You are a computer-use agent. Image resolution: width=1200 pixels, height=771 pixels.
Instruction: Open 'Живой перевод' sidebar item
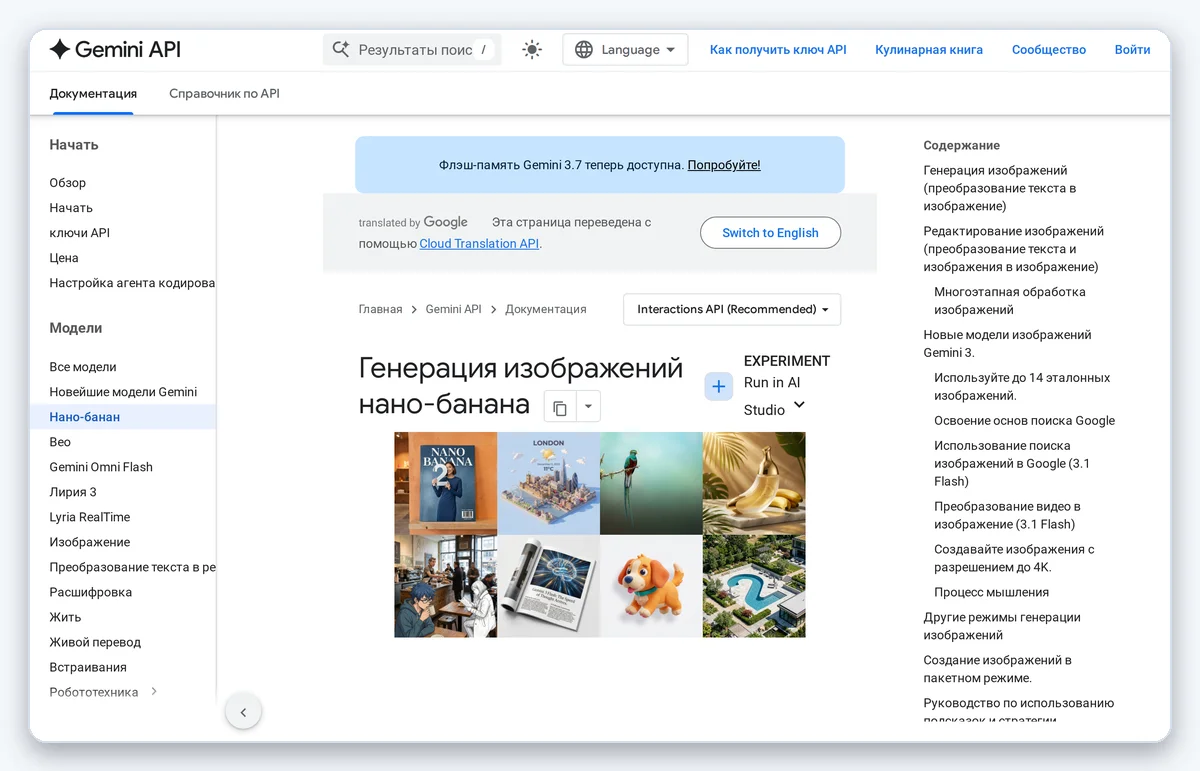tap(95, 642)
